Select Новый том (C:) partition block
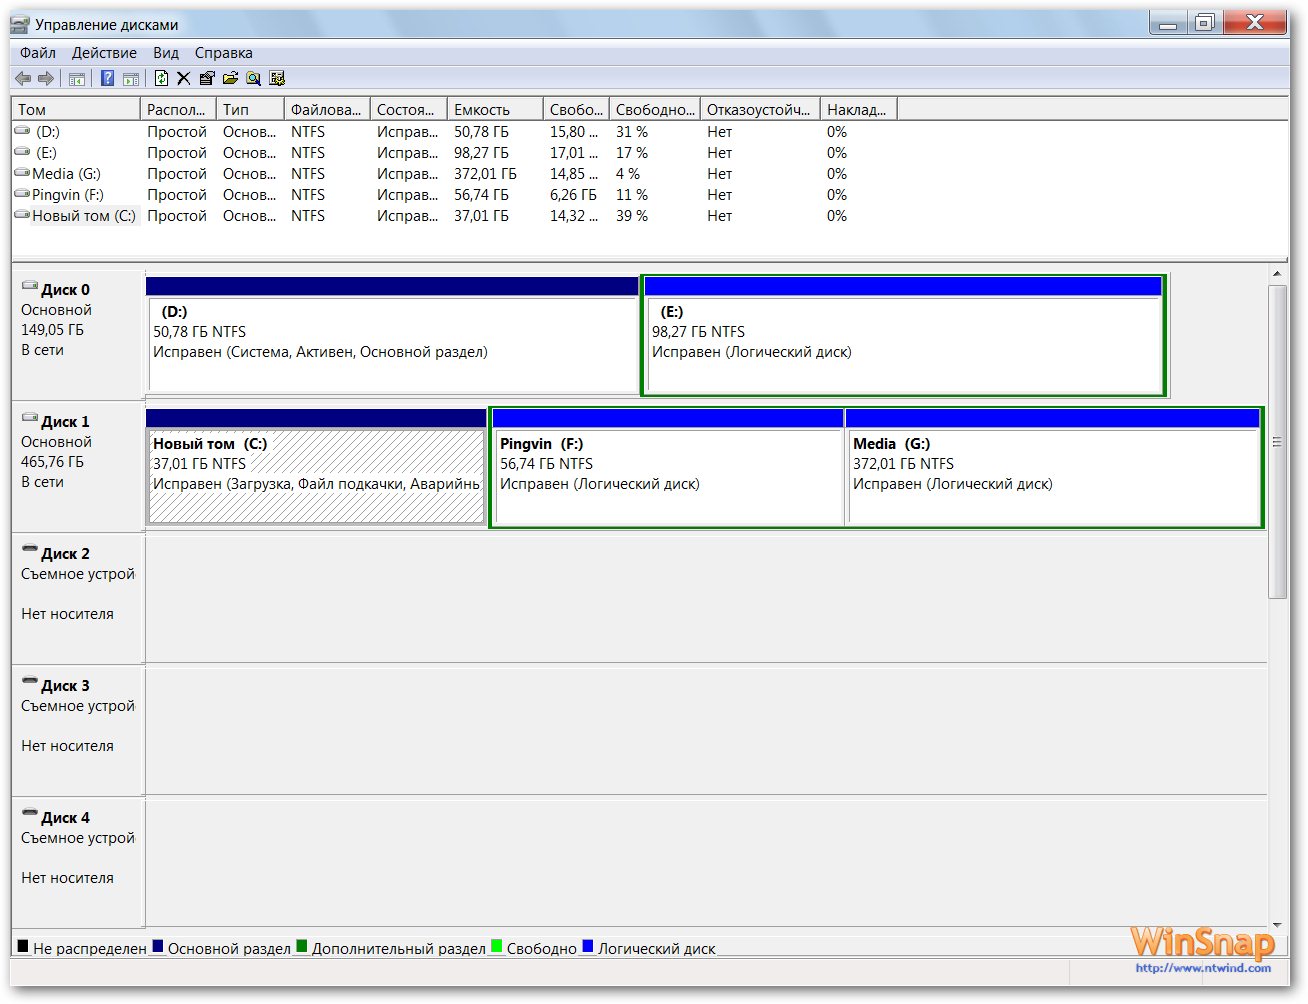 tap(316, 475)
